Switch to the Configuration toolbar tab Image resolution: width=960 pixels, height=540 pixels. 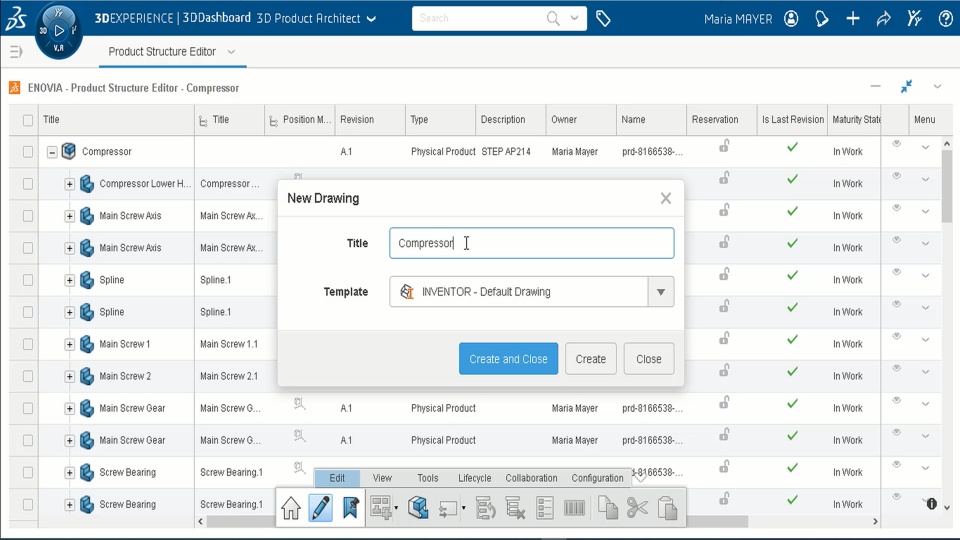pyautogui.click(x=597, y=478)
